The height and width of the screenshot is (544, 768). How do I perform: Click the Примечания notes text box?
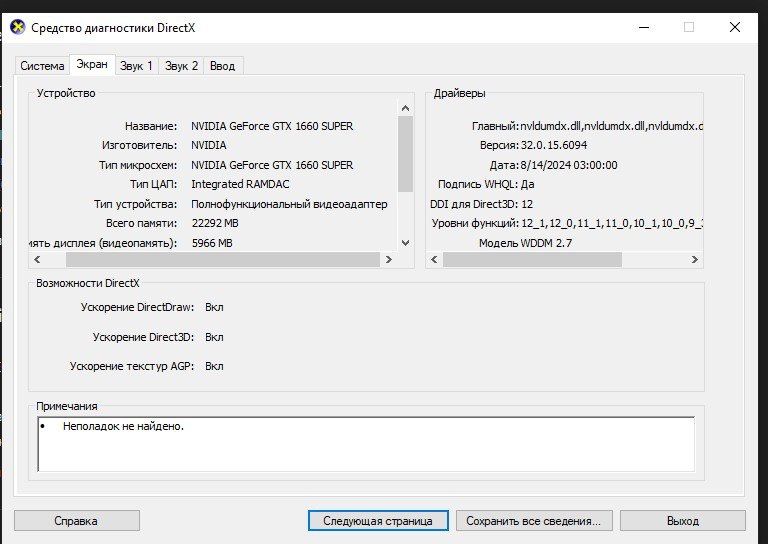pos(366,444)
